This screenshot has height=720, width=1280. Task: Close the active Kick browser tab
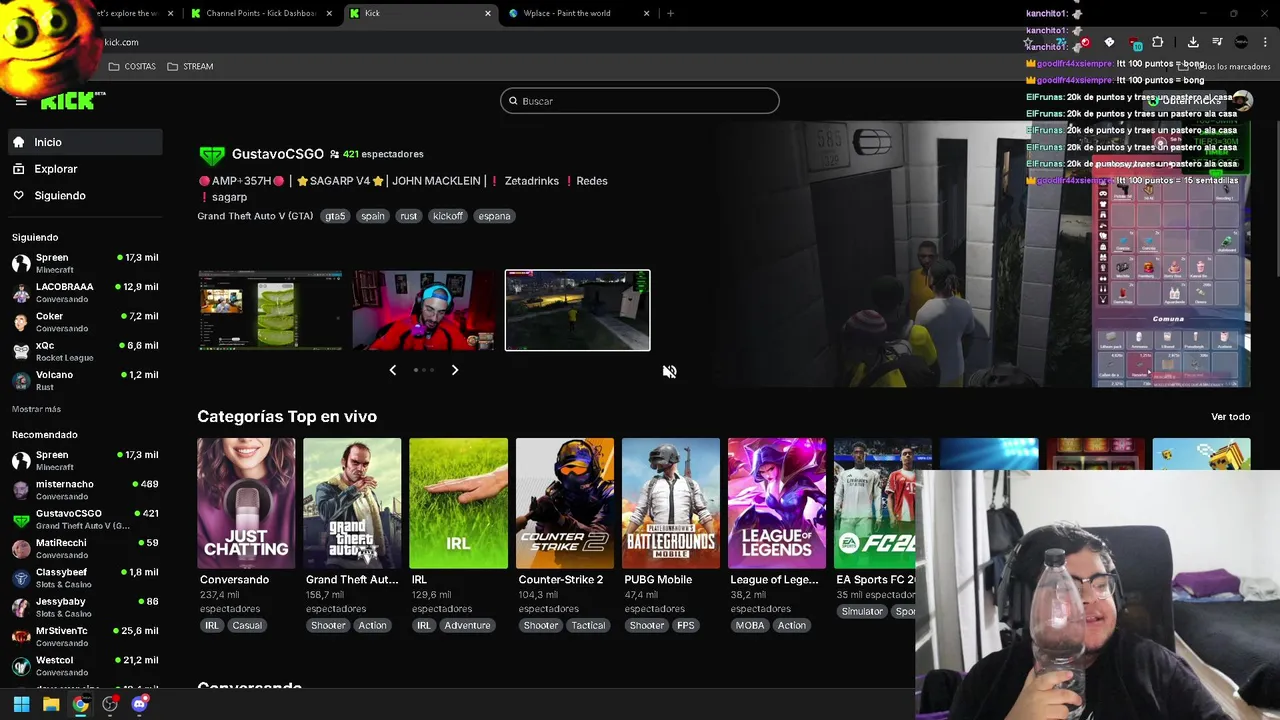click(488, 13)
